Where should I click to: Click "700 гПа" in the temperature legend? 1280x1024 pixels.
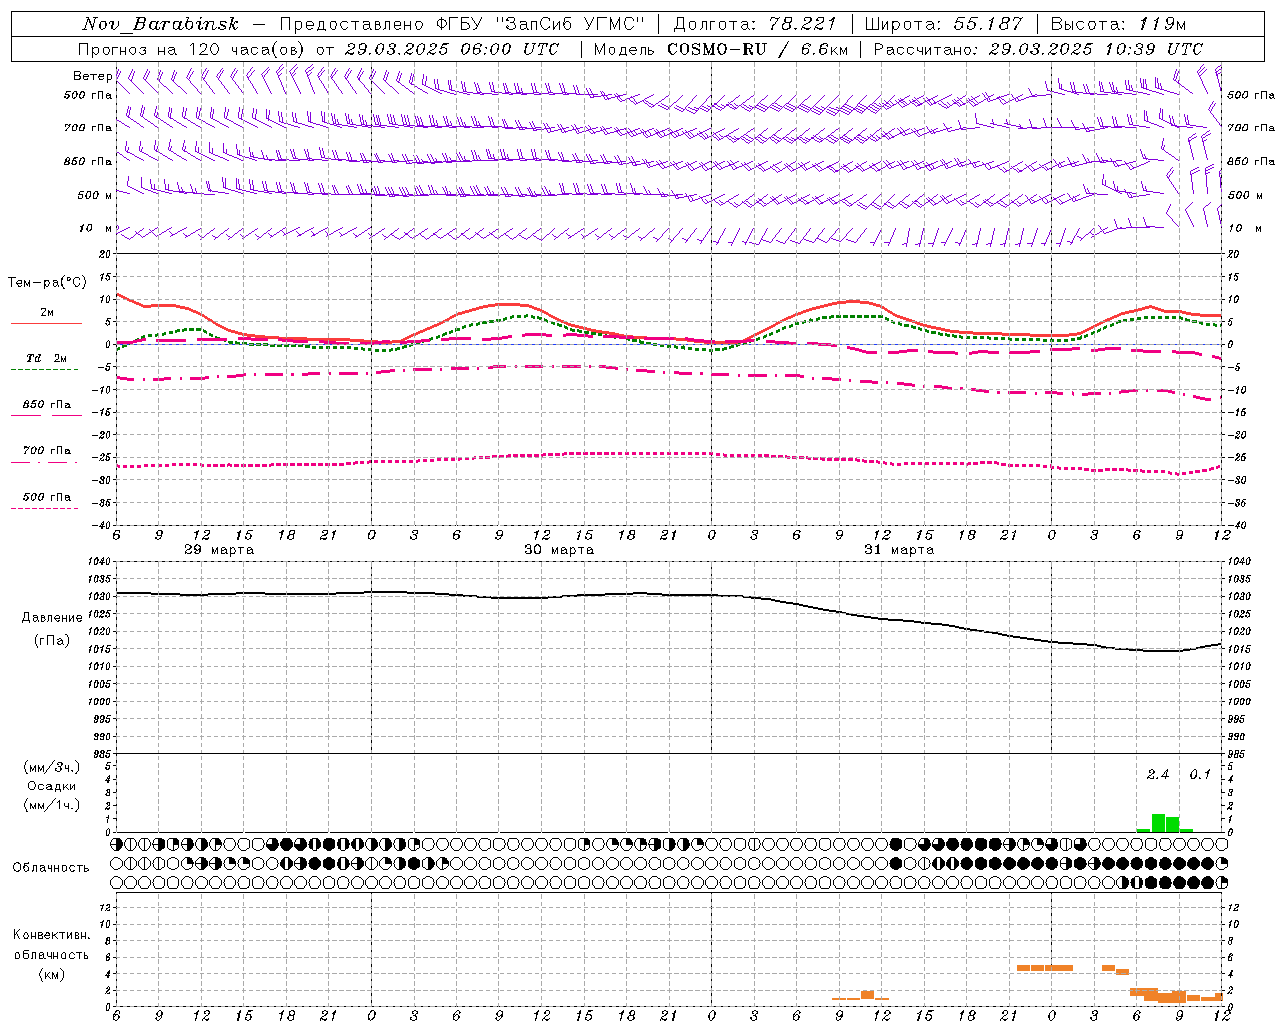(x=47, y=451)
